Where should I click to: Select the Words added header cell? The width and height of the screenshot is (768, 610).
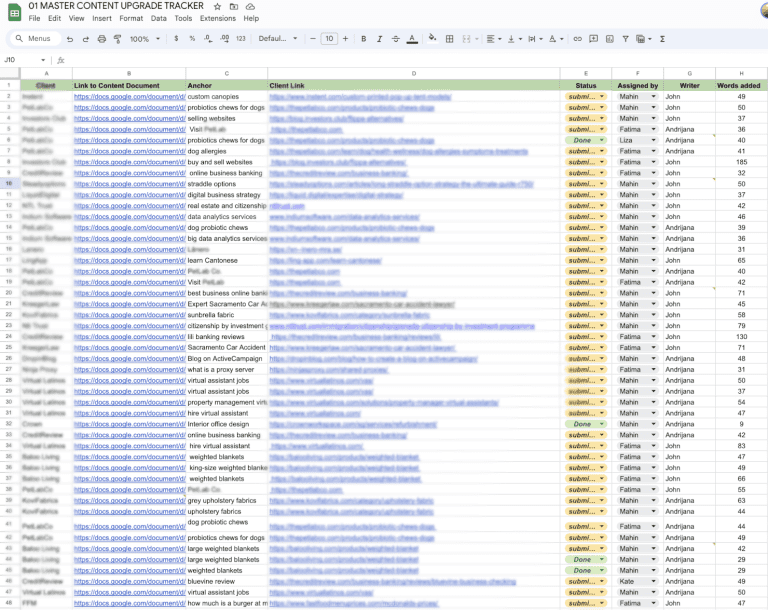coord(741,85)
